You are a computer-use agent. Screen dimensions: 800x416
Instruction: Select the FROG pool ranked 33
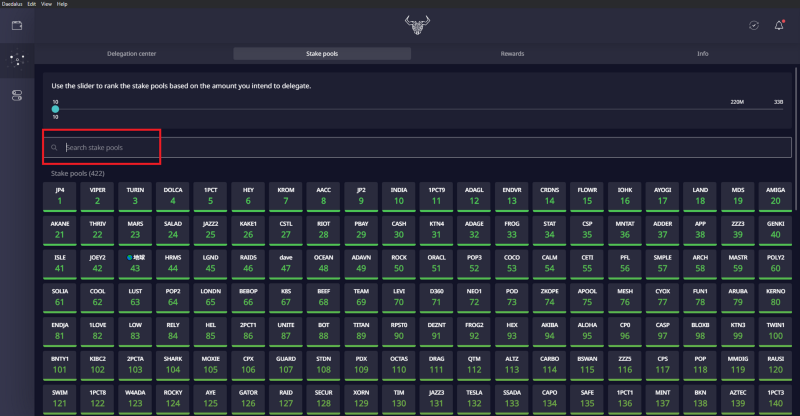(512, 230)
